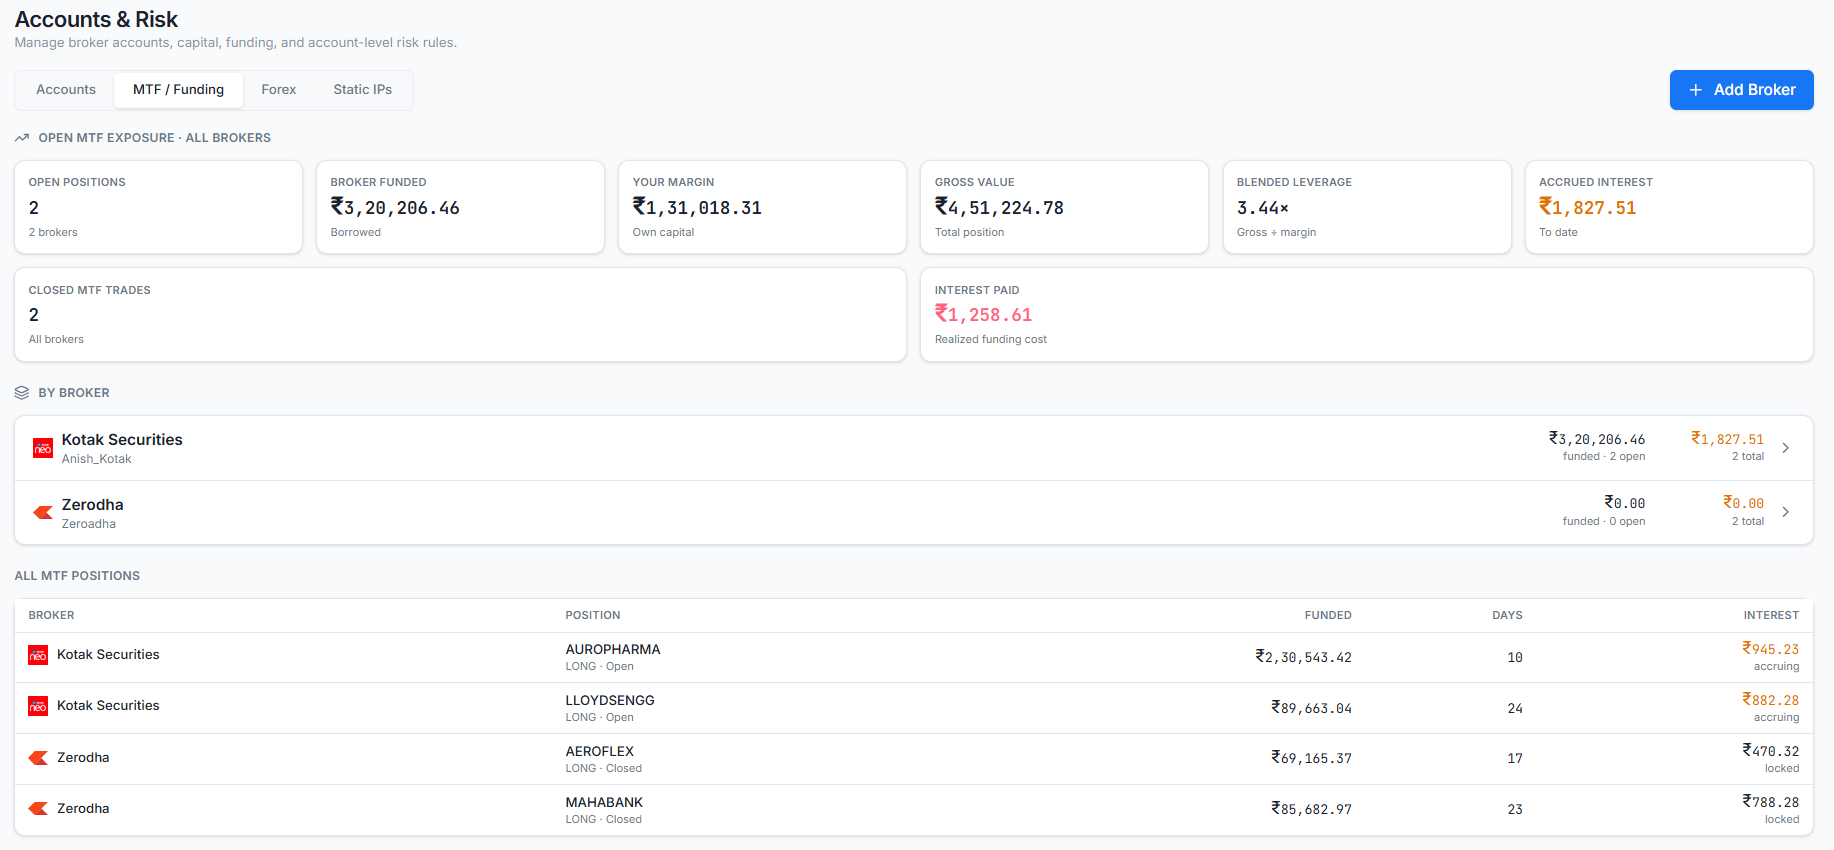Click locked interest ₹788.28

tap(1771, 802)
